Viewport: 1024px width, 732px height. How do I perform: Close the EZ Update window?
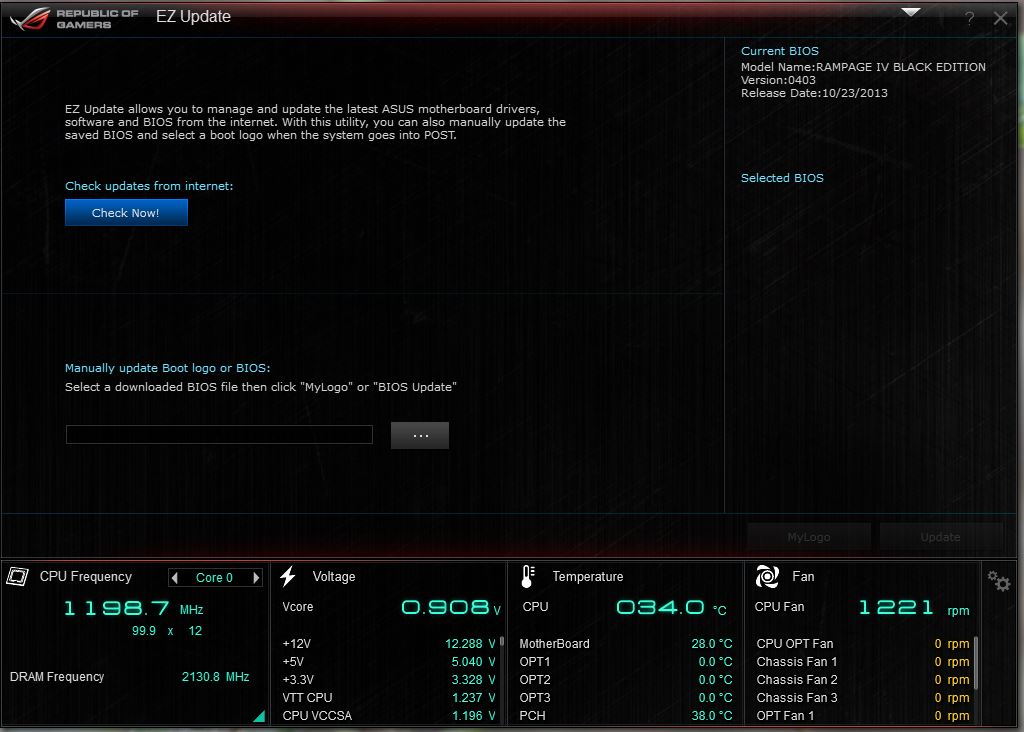[x=1000, y=18]
